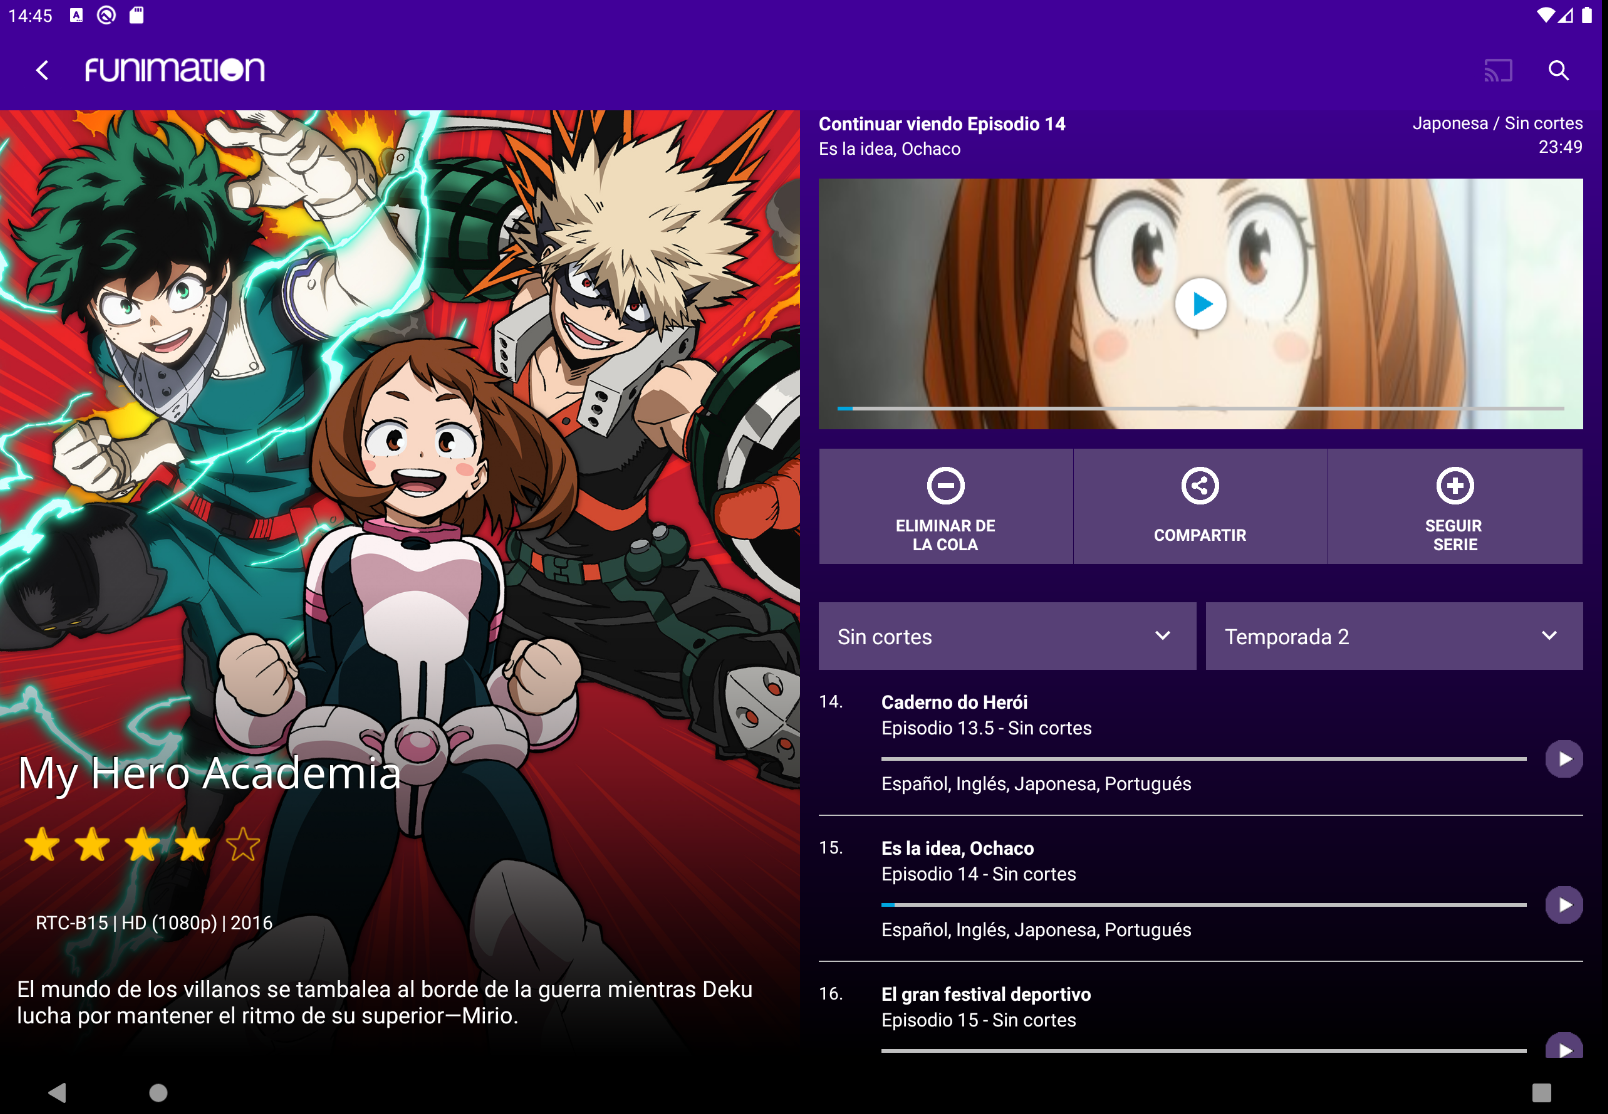
Task: Open the Temporada 2 season dropdown
Action: coord(1394,636)
